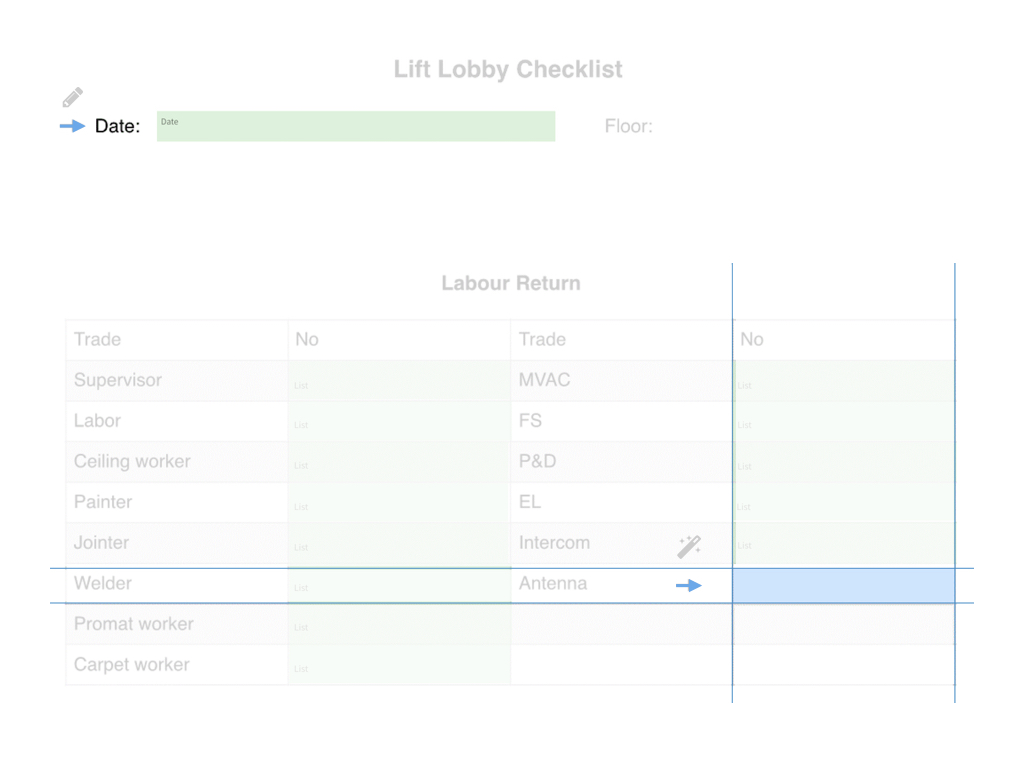The width and height of the screenshot is (1024, 768).
Task: Open the Labor No list field
Action: coord(399,421)
